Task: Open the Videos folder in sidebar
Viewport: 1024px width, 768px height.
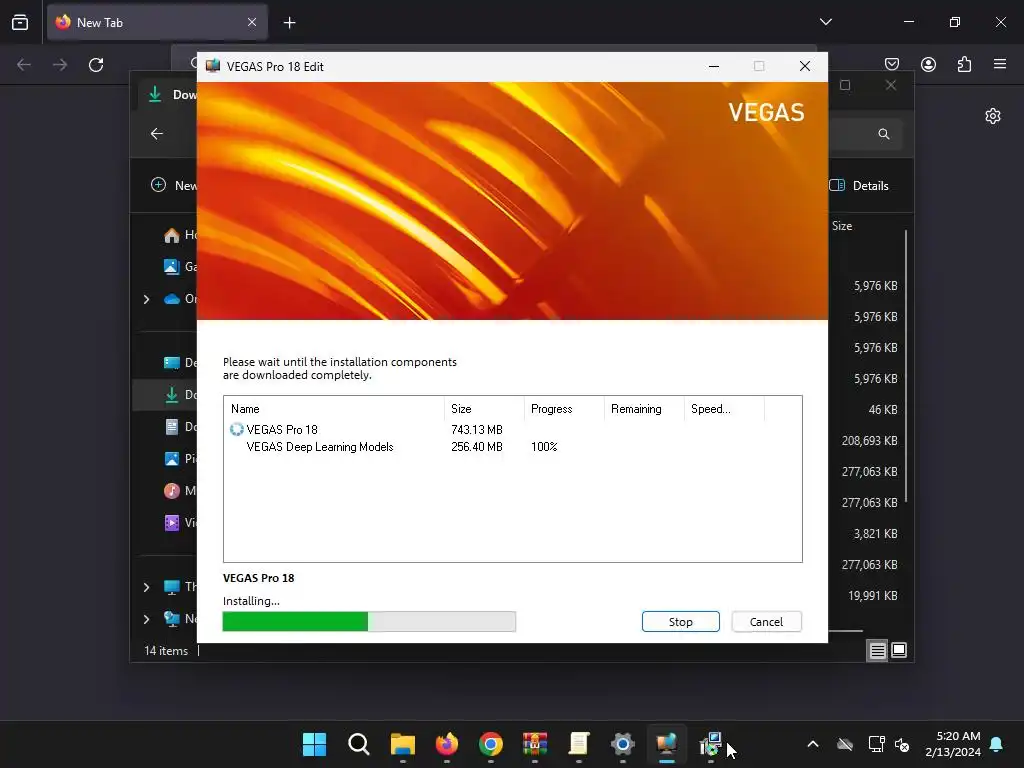Action: coord(180,522)
